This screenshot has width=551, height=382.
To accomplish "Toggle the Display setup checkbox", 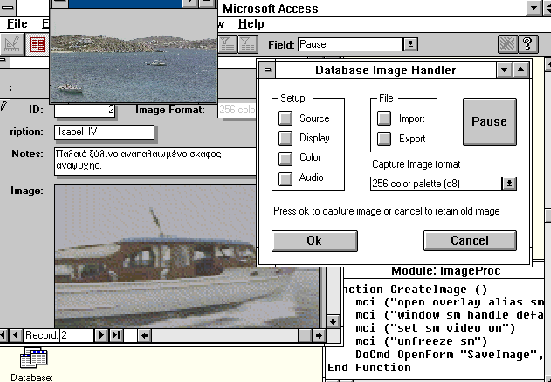I will pyautogui.click(x=285, y=138).
